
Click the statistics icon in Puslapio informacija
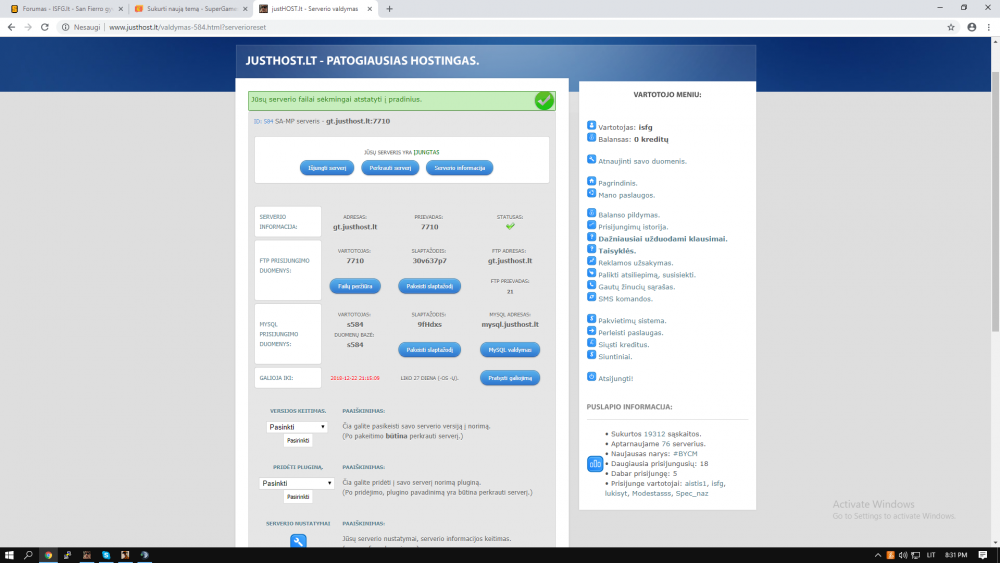(x=594, y=464)
